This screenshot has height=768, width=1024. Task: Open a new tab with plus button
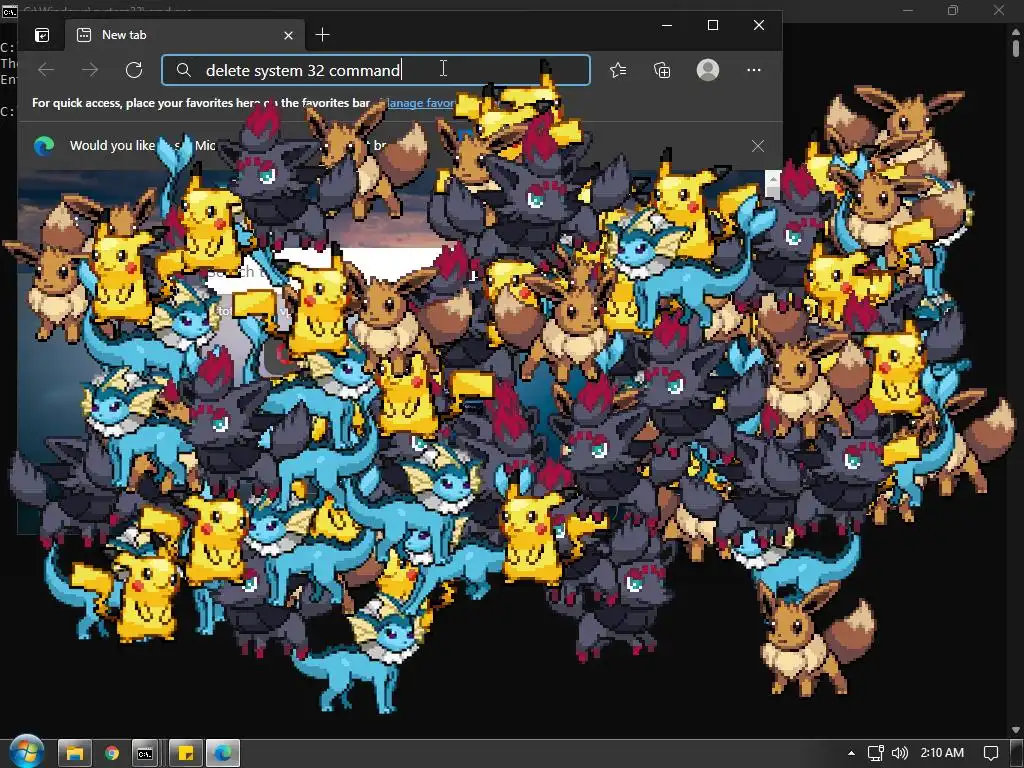323,35
